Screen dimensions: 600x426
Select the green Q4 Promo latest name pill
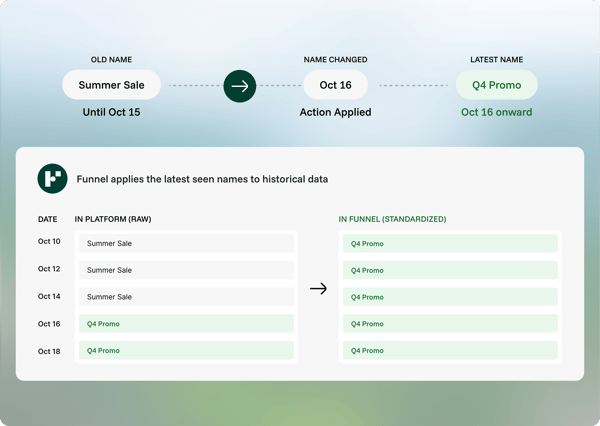497,85
